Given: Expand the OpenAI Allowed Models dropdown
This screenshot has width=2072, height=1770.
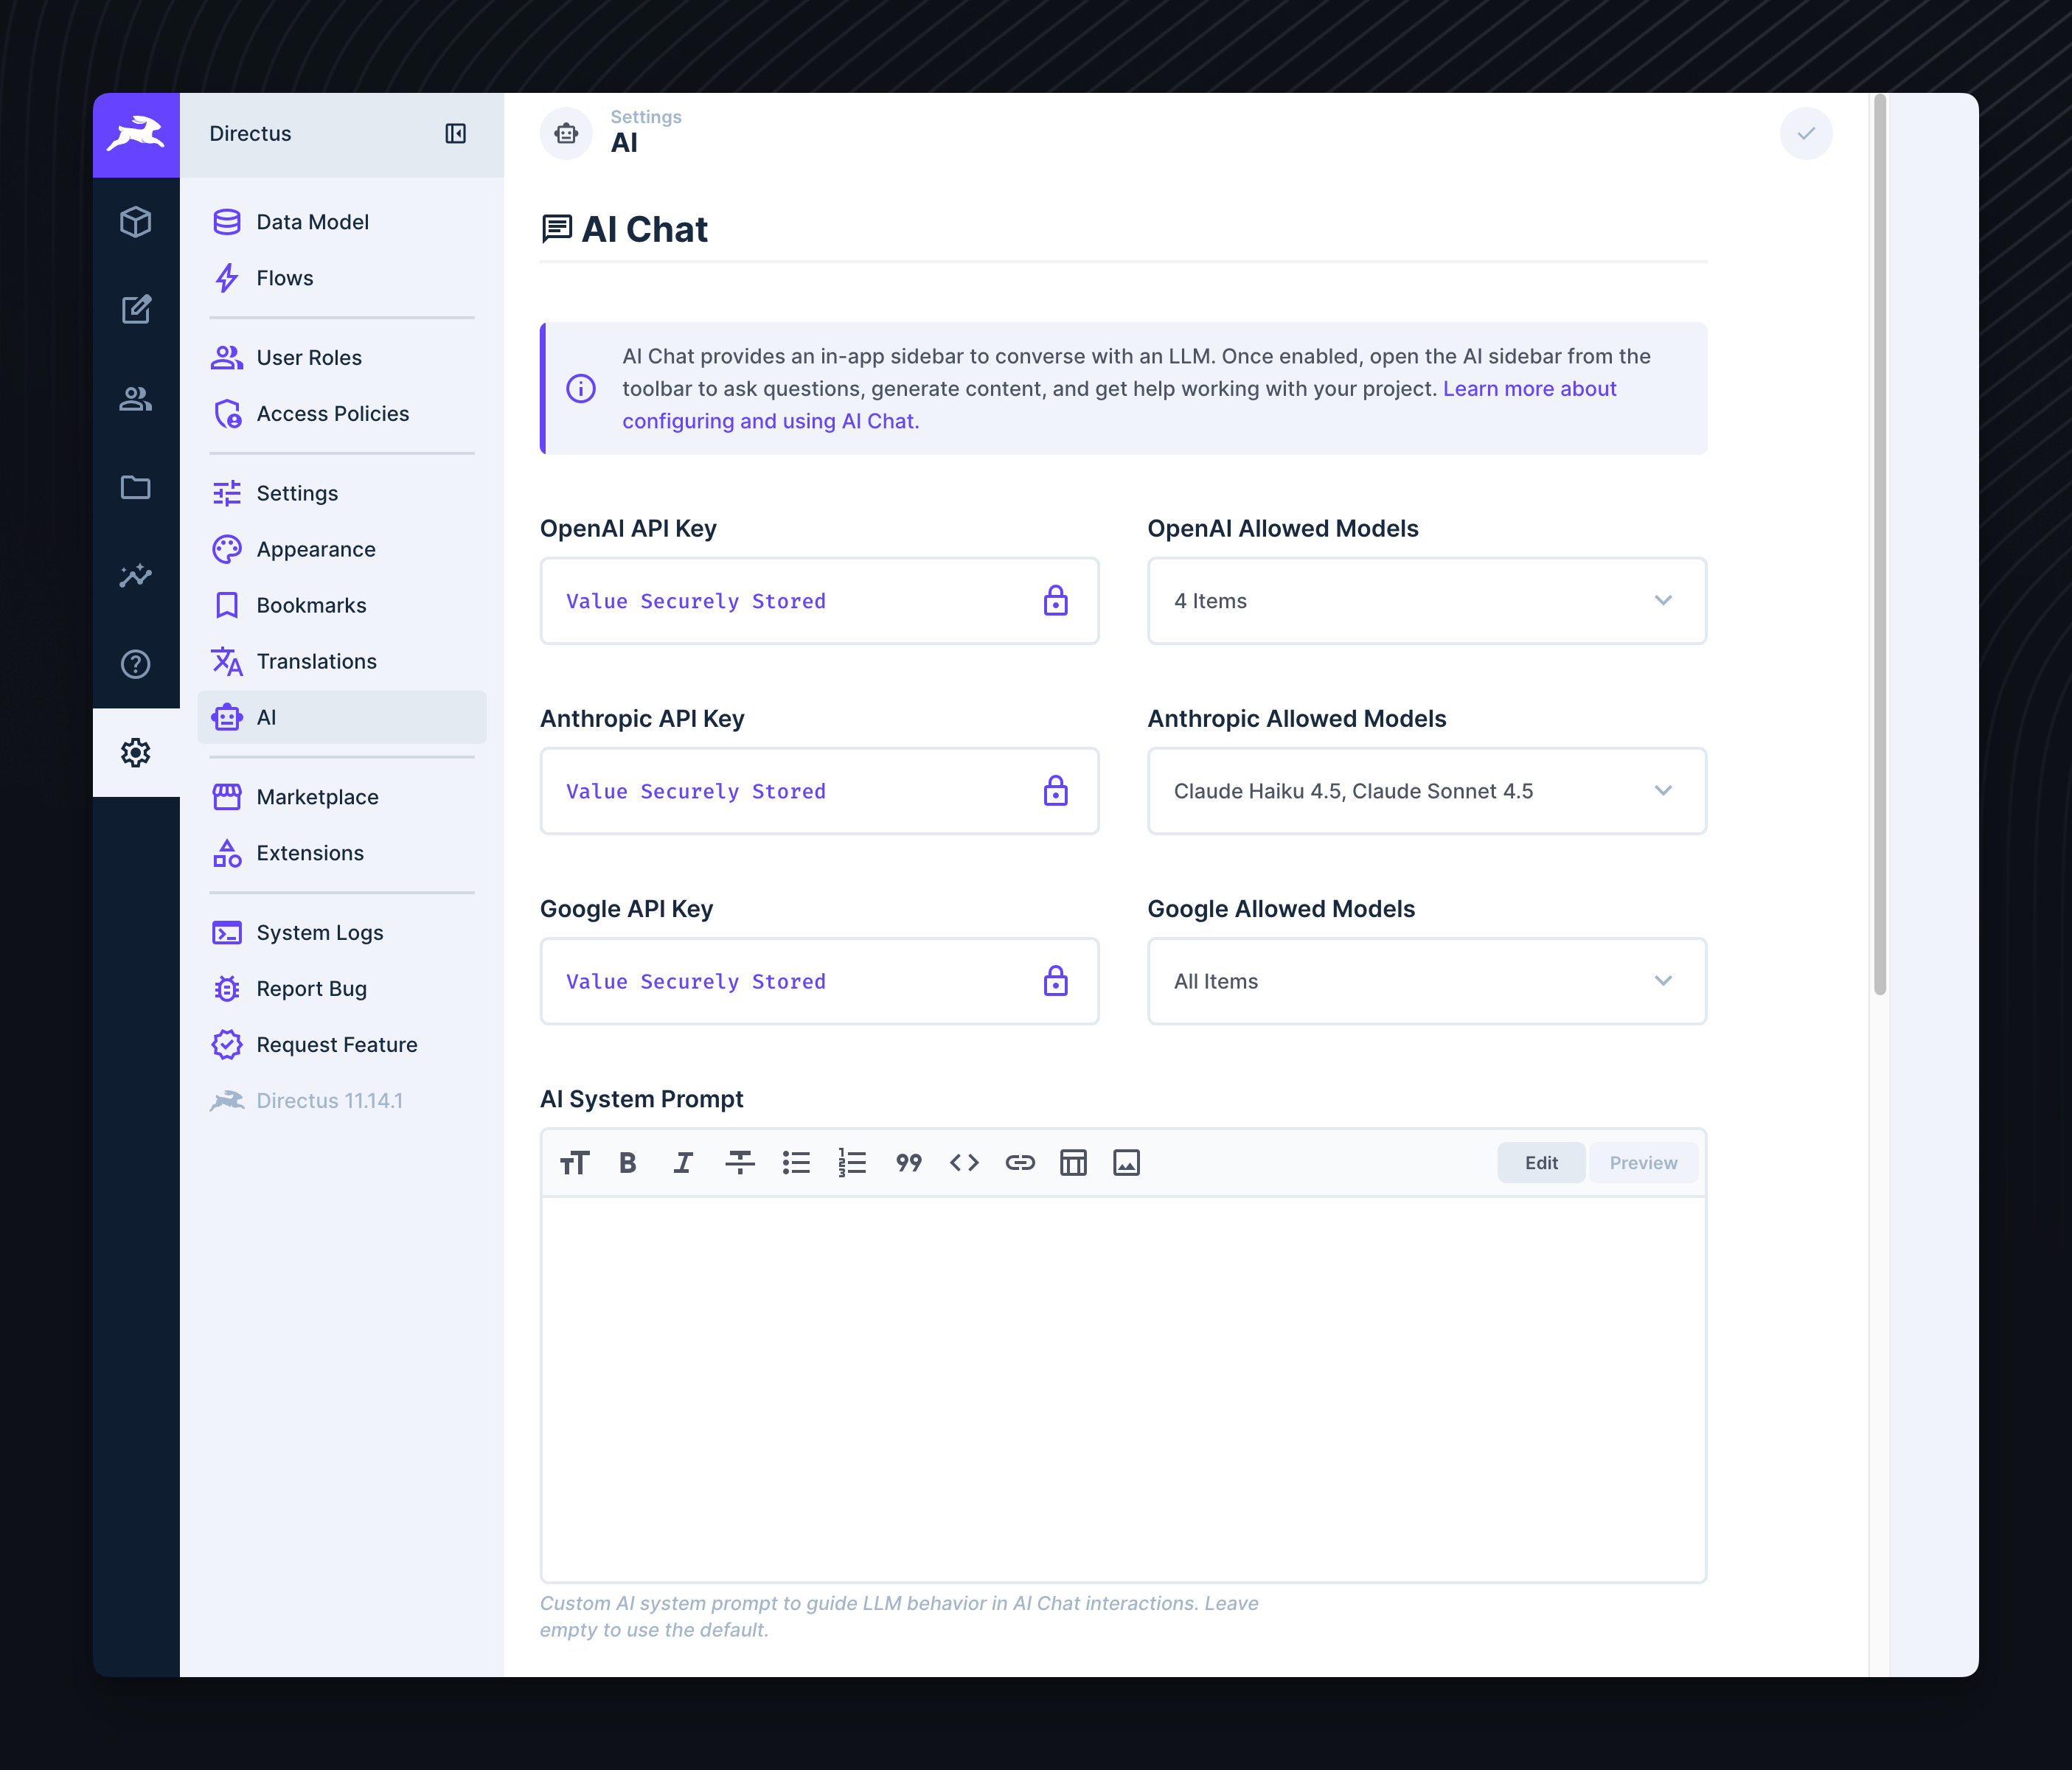Looking at the screenshot, I should tap(1663, 601).
